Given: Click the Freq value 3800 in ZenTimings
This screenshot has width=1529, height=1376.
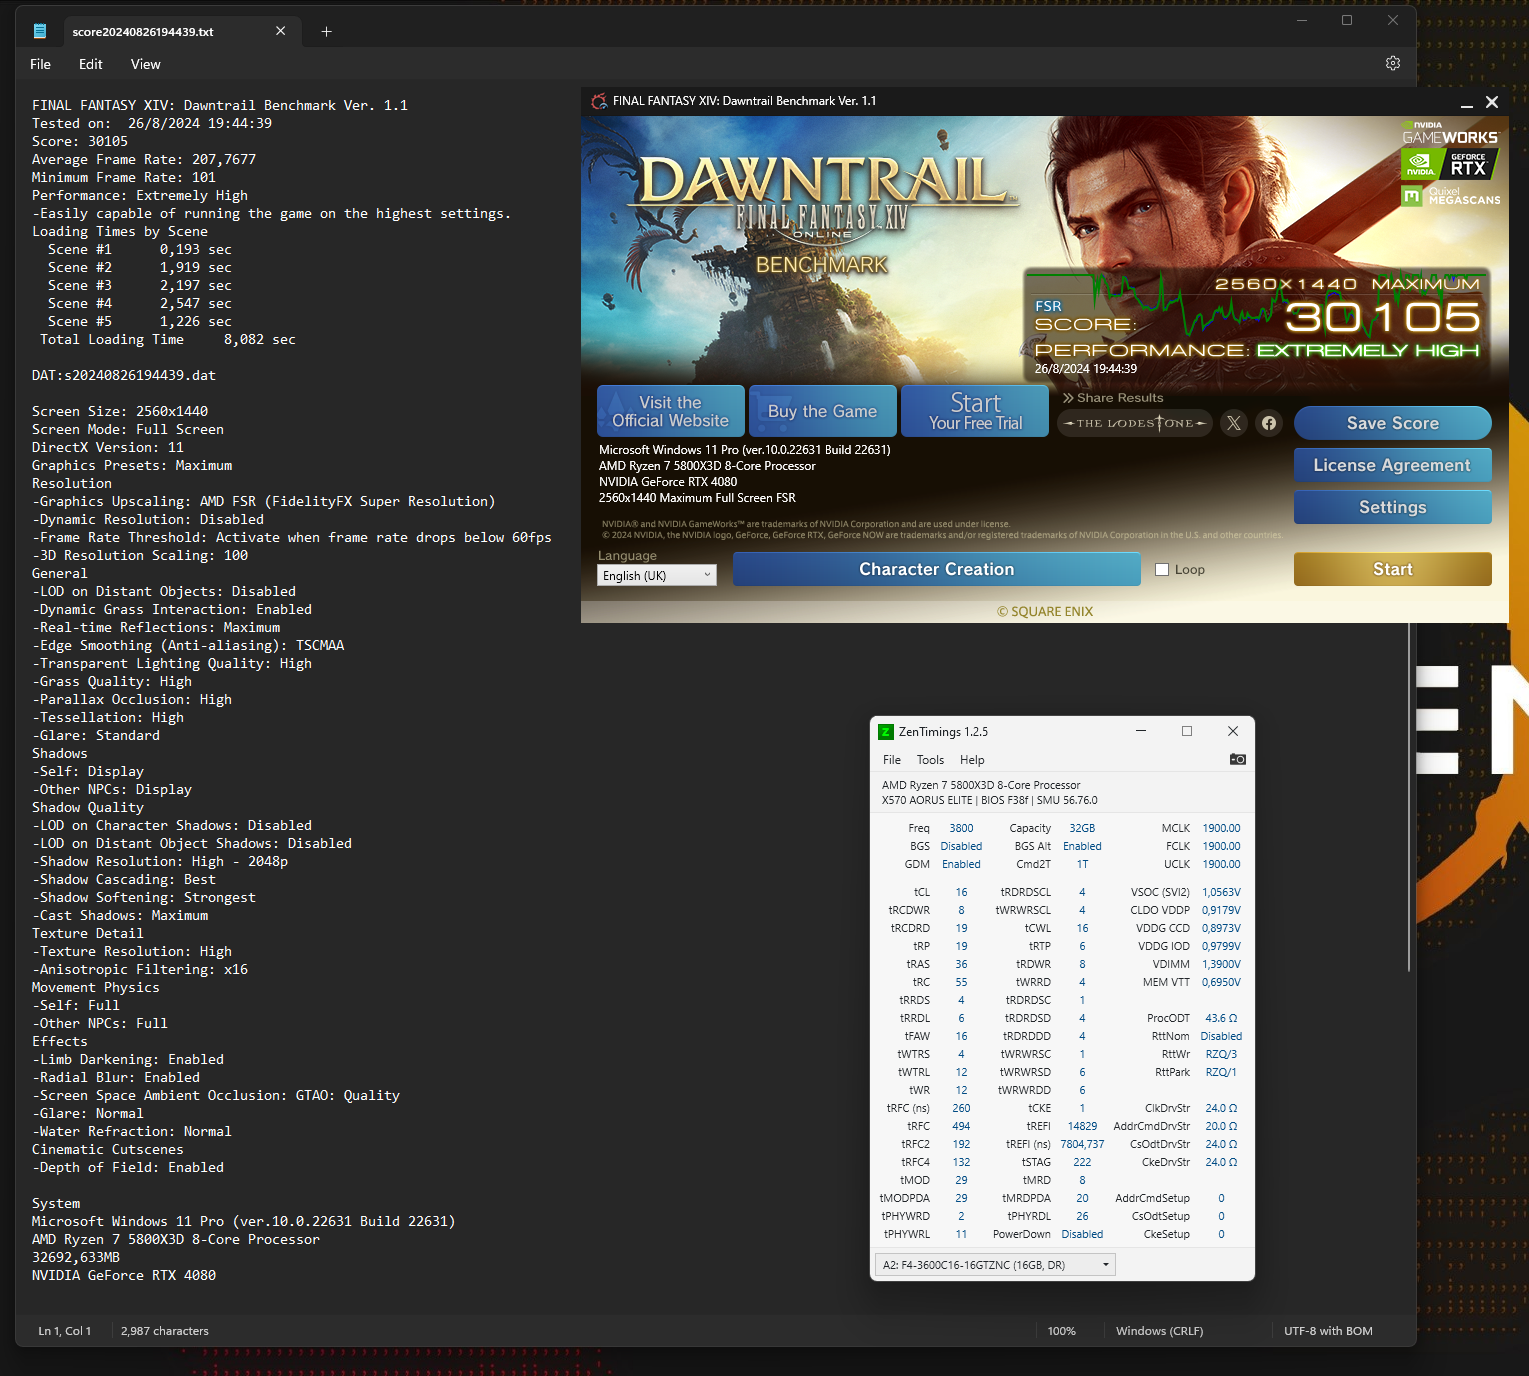Looking at the screenshot, I should pos(961,828).
